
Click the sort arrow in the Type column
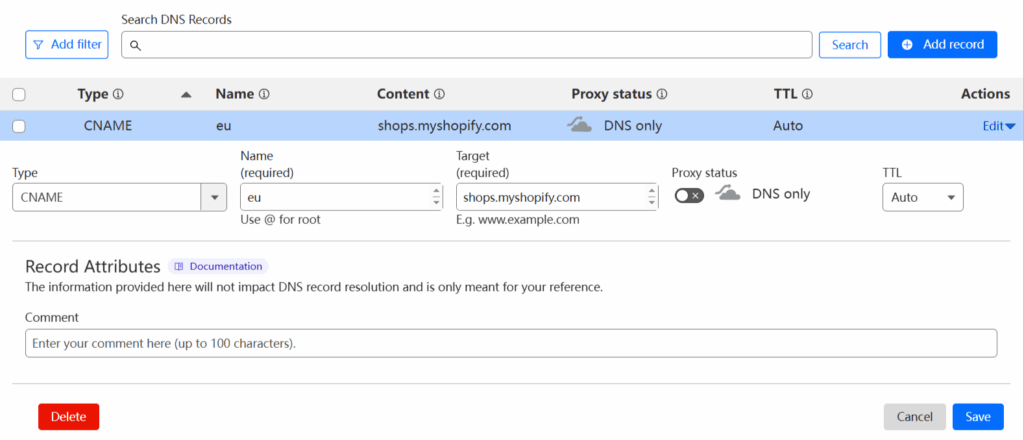click(185, 95)
